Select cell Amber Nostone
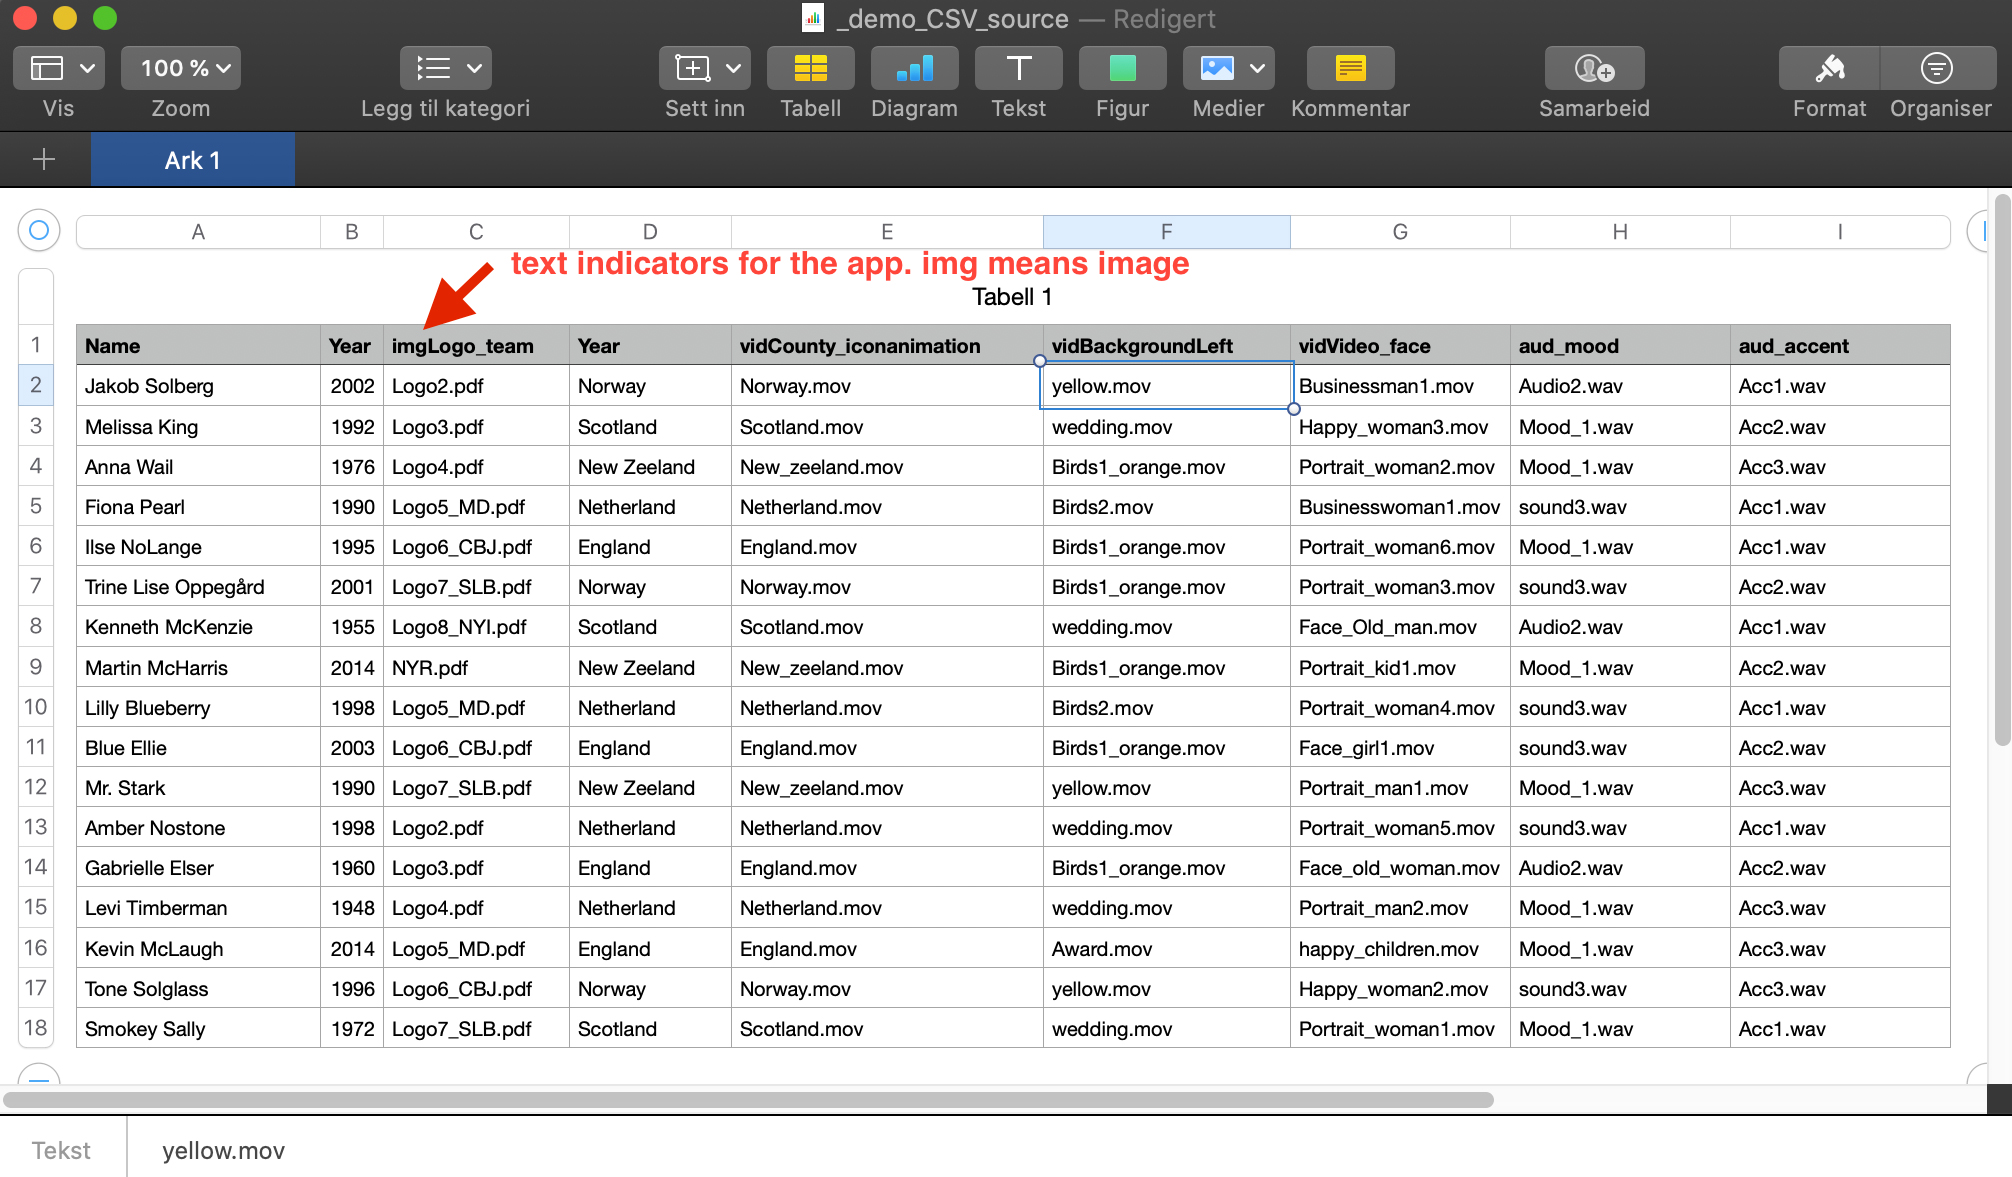 click(198, 828)
